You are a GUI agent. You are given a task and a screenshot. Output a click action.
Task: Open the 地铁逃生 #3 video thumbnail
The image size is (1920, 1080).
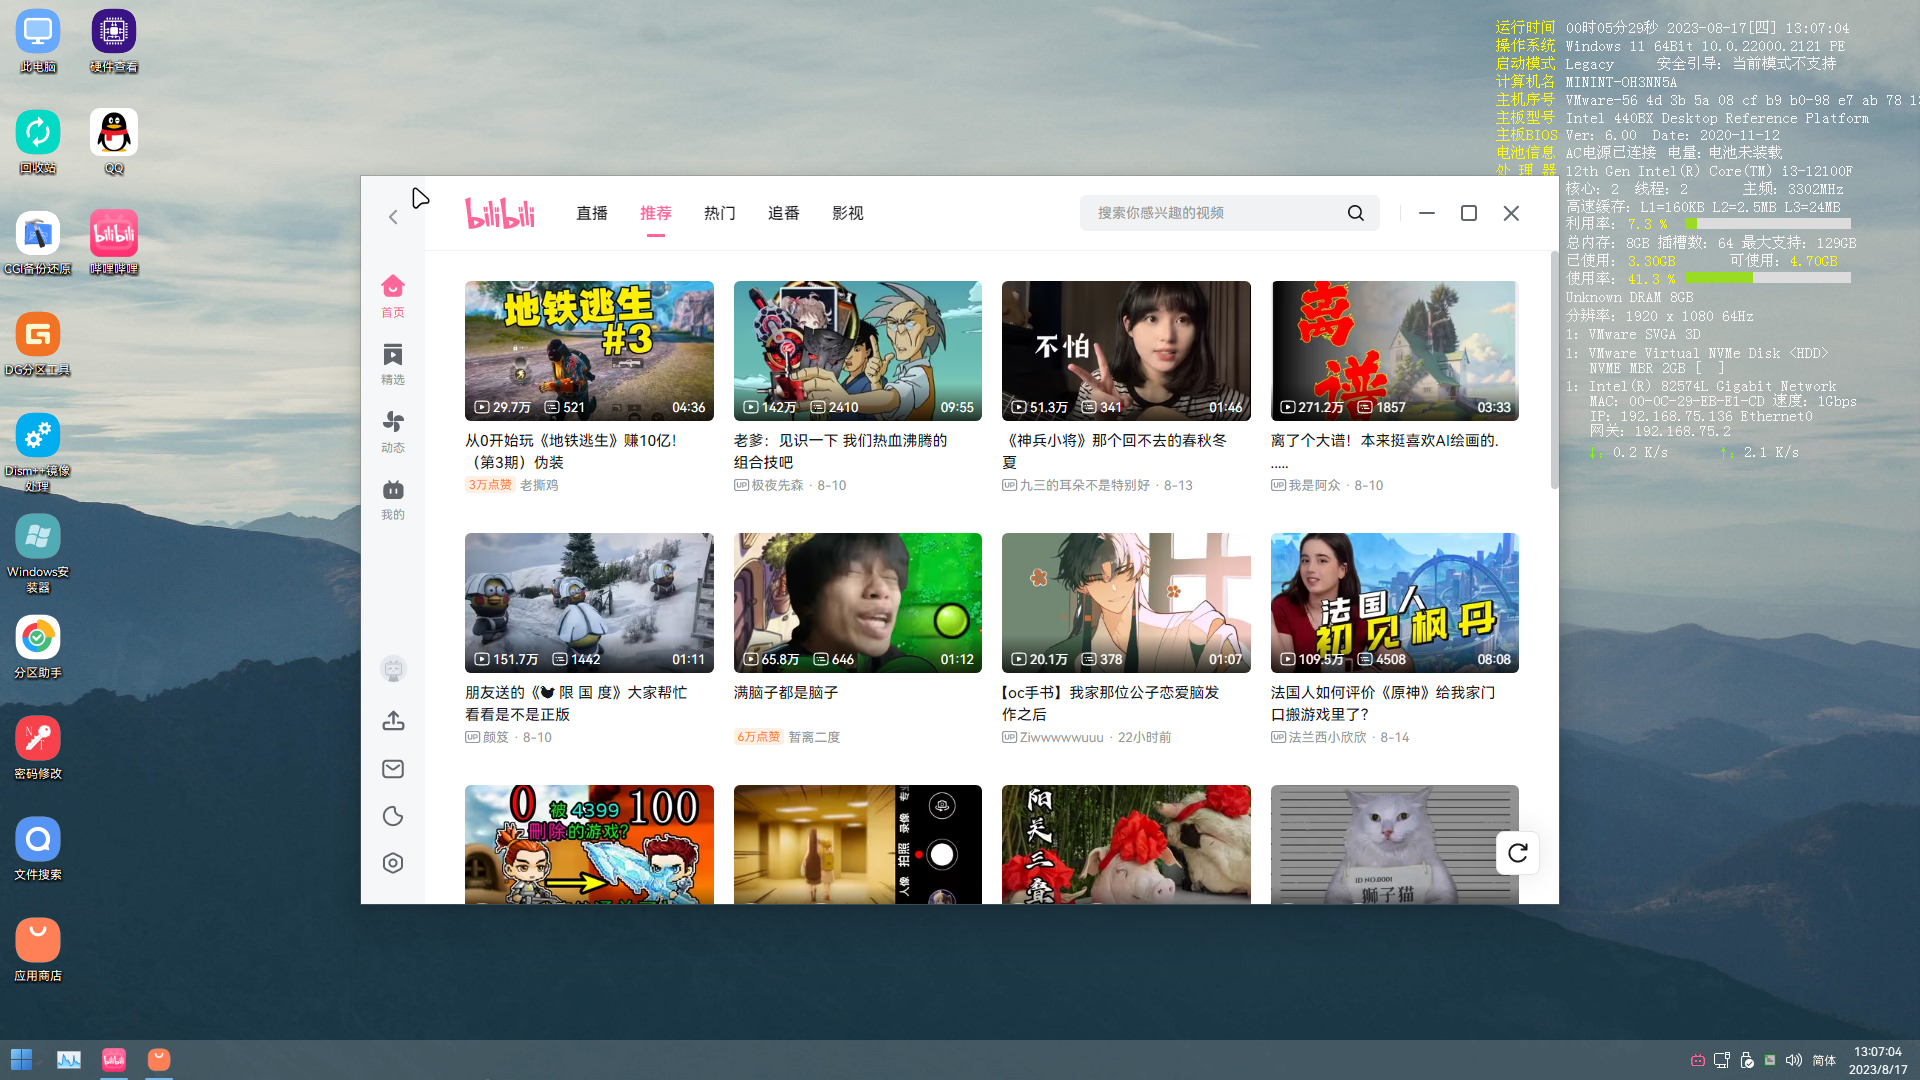(x=589, y=350)
